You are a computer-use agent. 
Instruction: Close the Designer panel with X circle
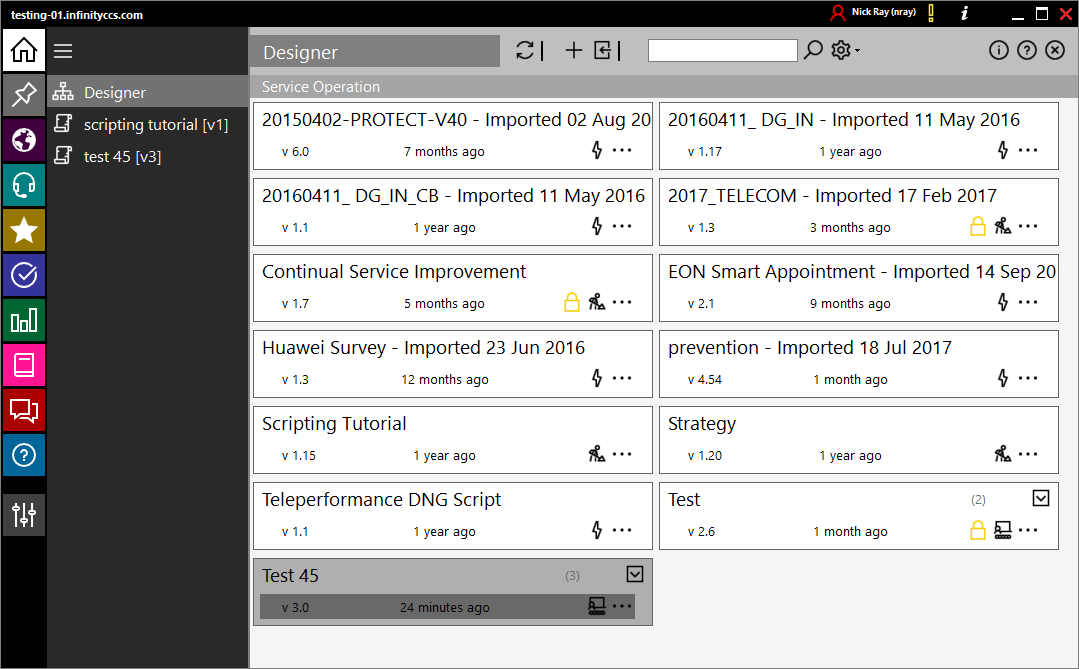pos(1055,50)
